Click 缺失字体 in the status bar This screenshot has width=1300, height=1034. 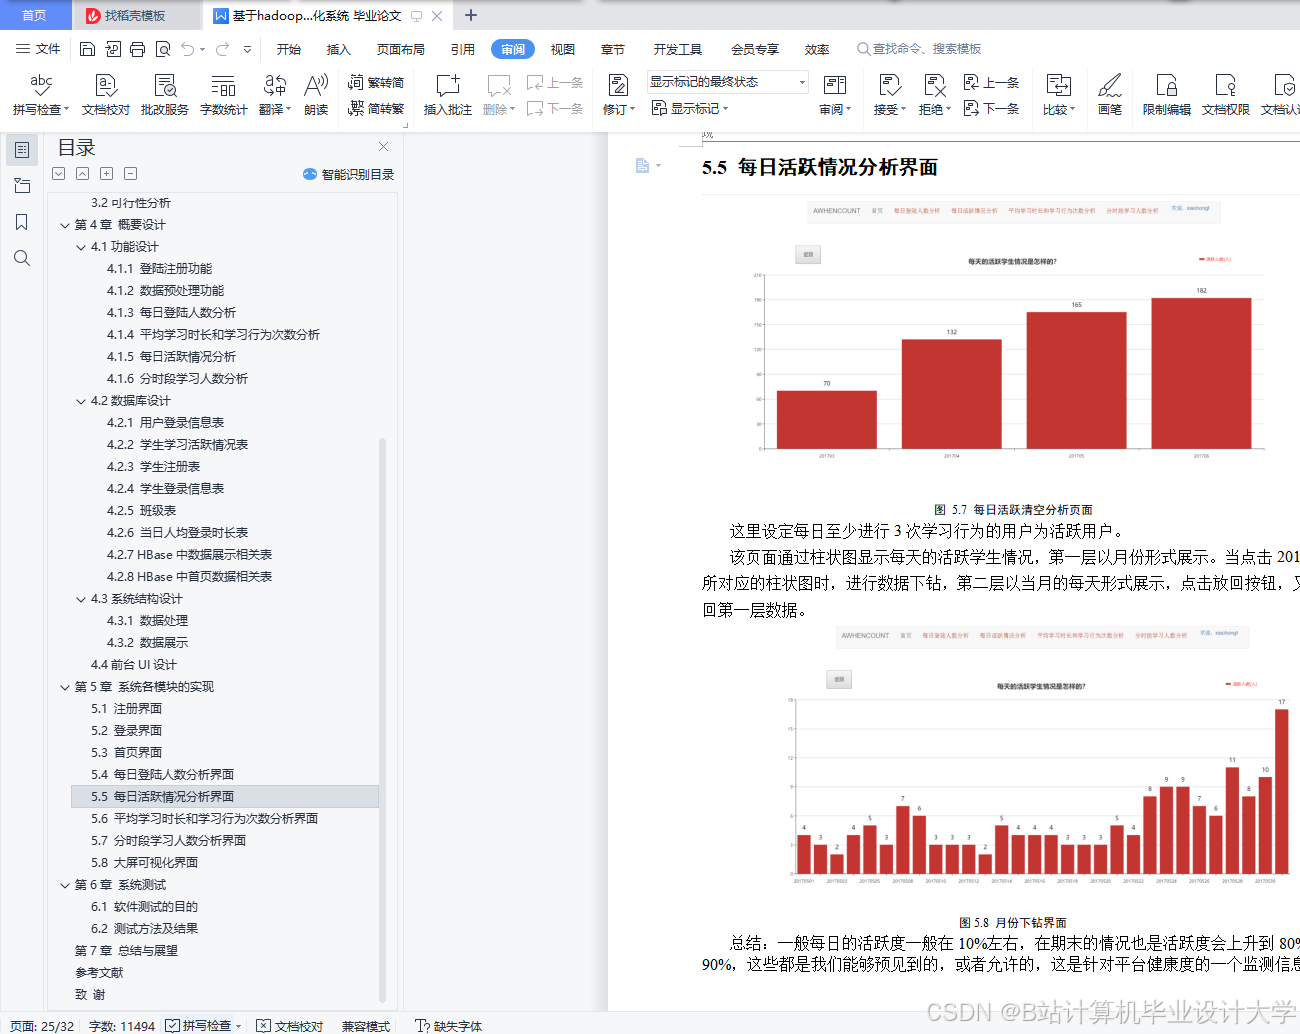[x=447, y=1026]
